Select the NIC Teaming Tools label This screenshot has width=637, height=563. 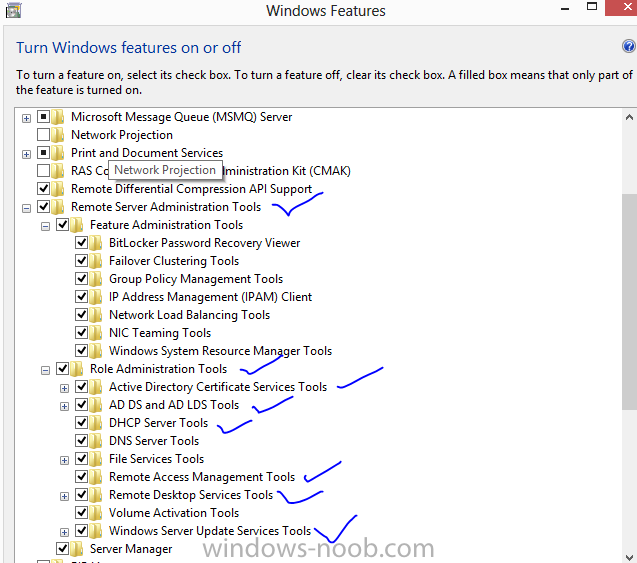160,333
